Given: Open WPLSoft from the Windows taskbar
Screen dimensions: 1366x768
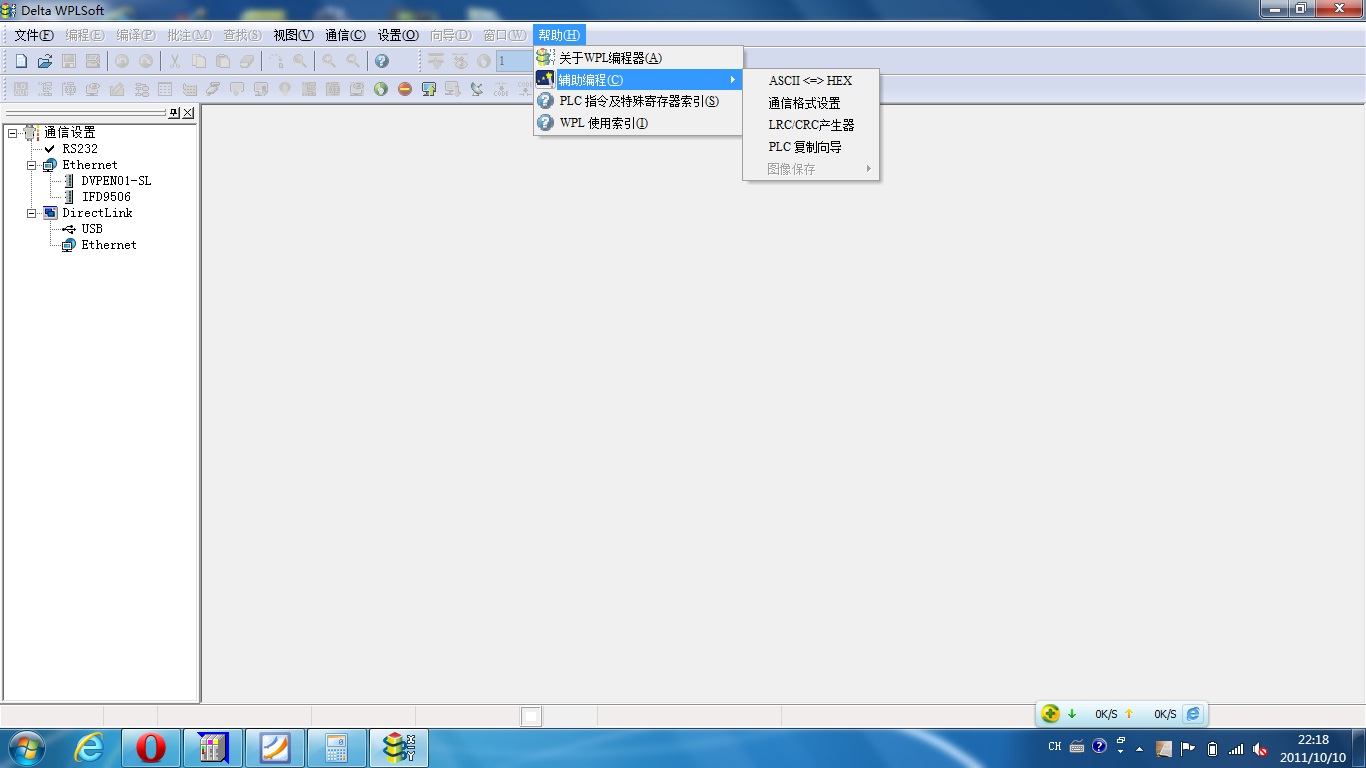Looking at the screenshot, I should click(x=399, y=748).
